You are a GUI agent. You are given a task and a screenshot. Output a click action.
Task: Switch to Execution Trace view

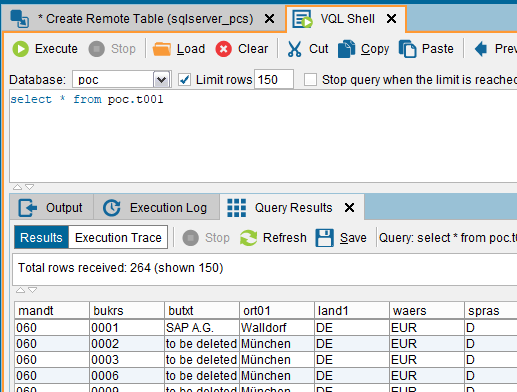(x=118, y=238)
